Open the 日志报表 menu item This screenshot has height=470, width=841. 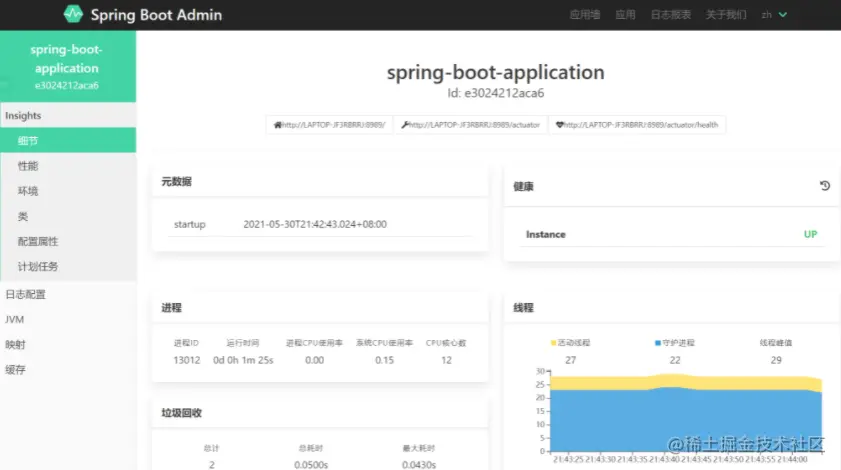point(670,15)
